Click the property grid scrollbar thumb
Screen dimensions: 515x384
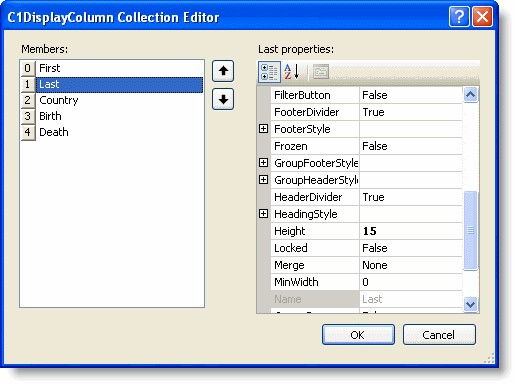(470, 230)
